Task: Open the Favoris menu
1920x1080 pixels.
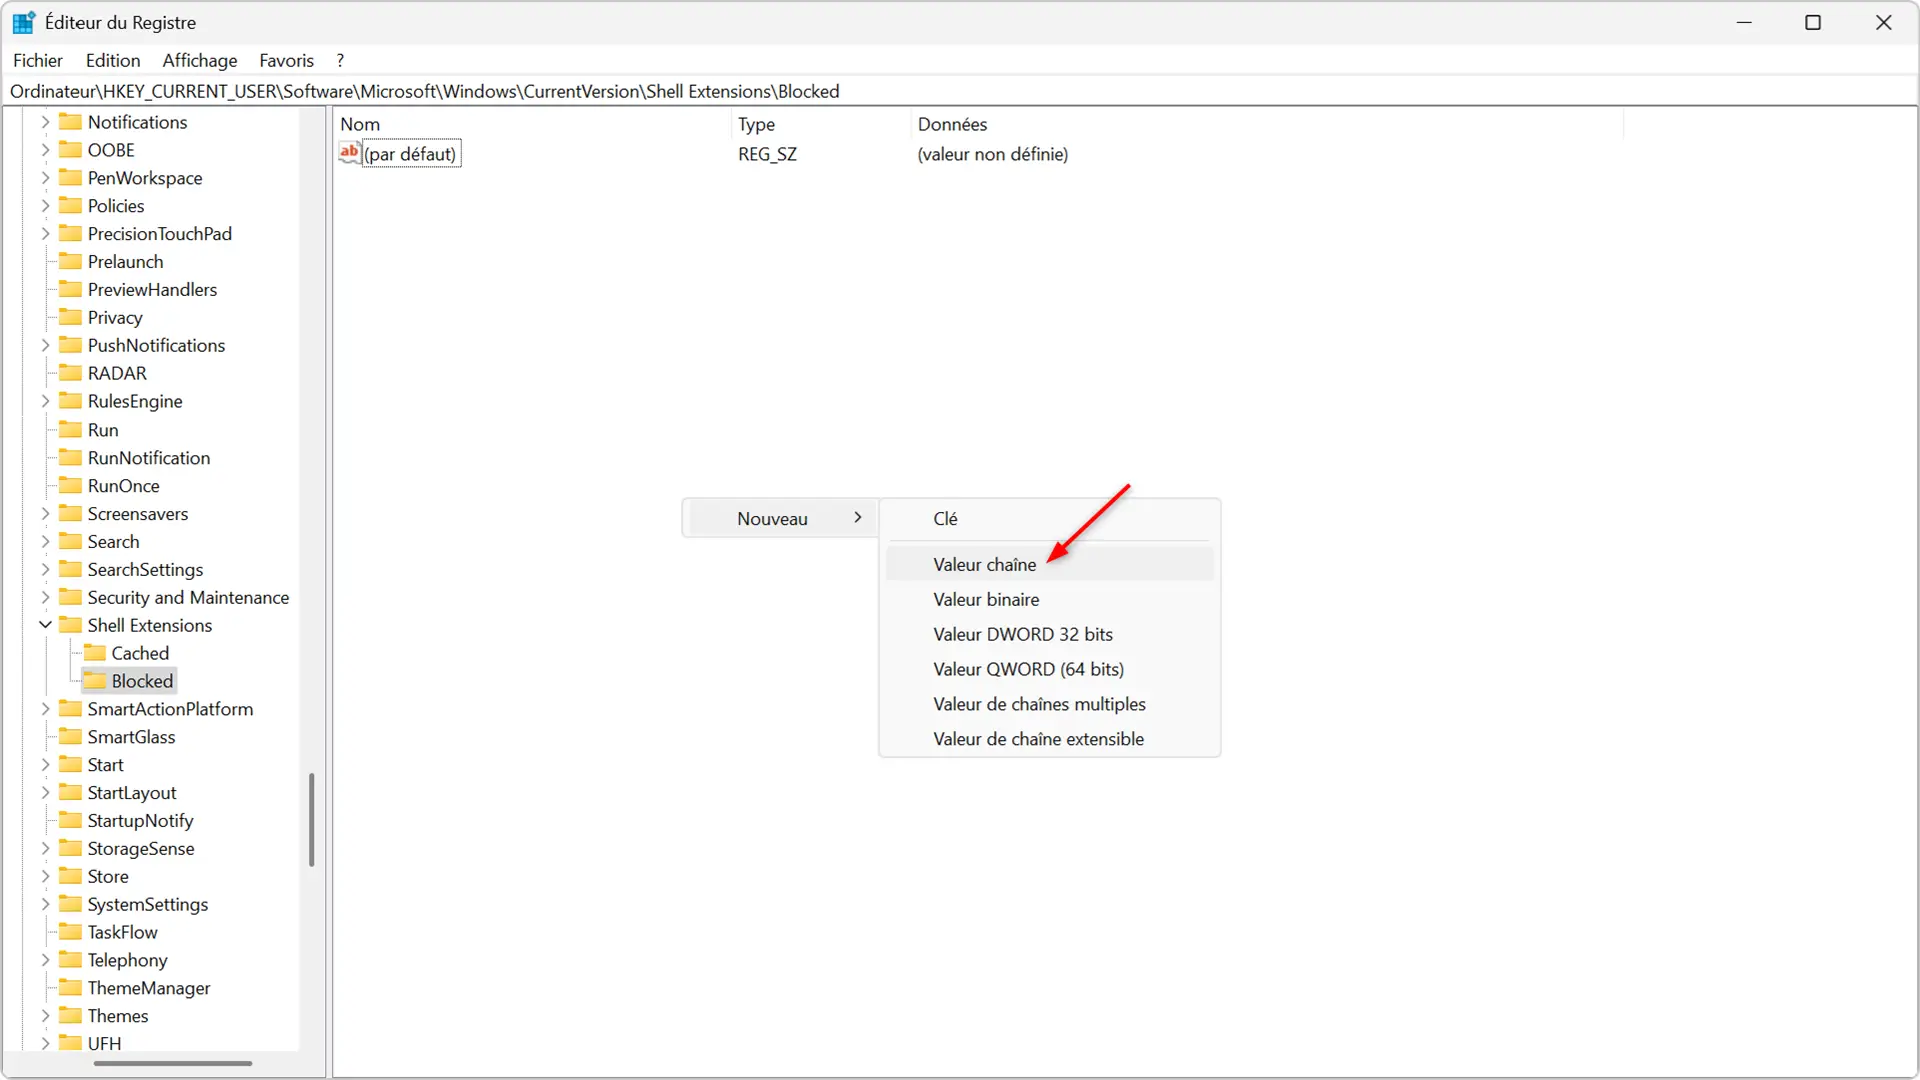Action: pos(286,61)
